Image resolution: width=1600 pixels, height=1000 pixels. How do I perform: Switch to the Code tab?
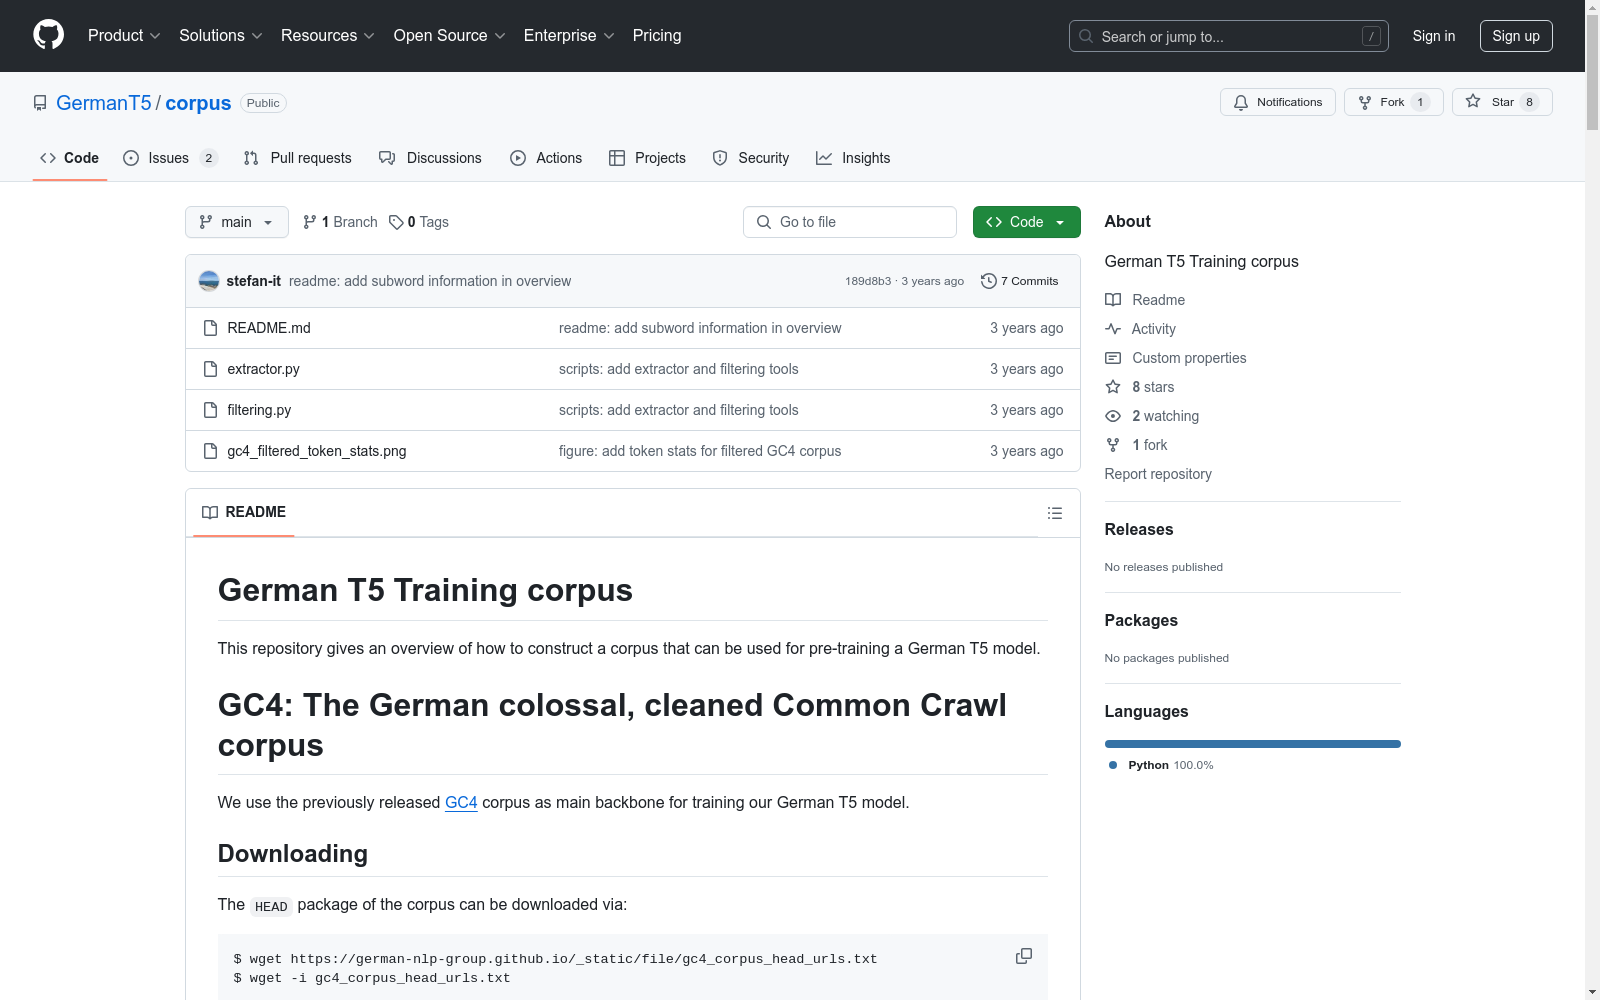pyautogui.click(x=70, y=158)
